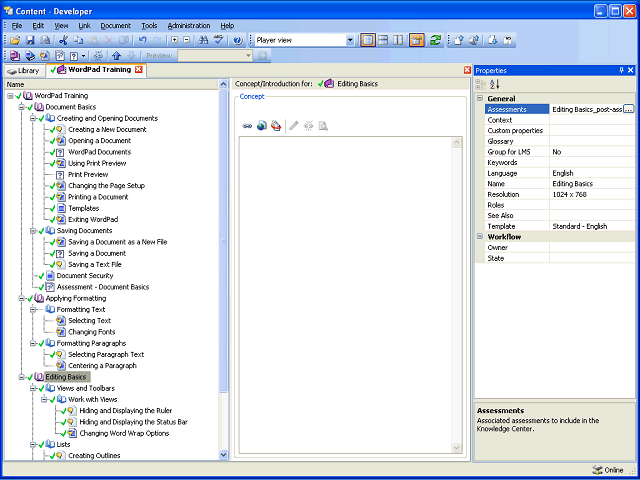Collapse the Workflow properties category
Image resolution: width=640 pixels, height=480 pixels.
(480, 236)
